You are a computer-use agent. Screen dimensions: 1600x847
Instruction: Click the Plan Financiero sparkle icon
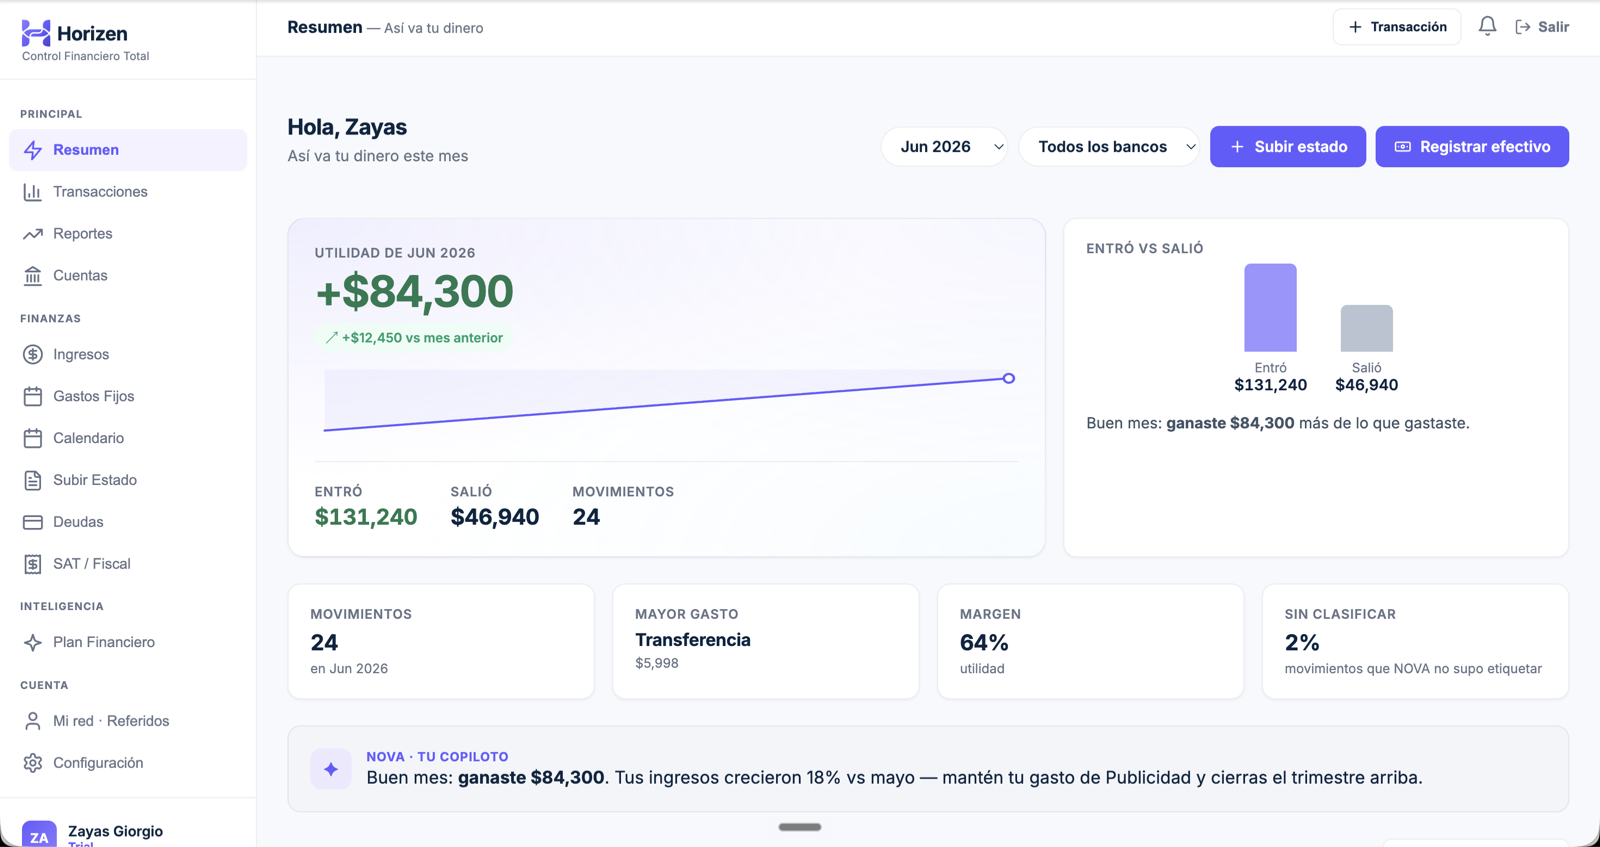[33, 643]
